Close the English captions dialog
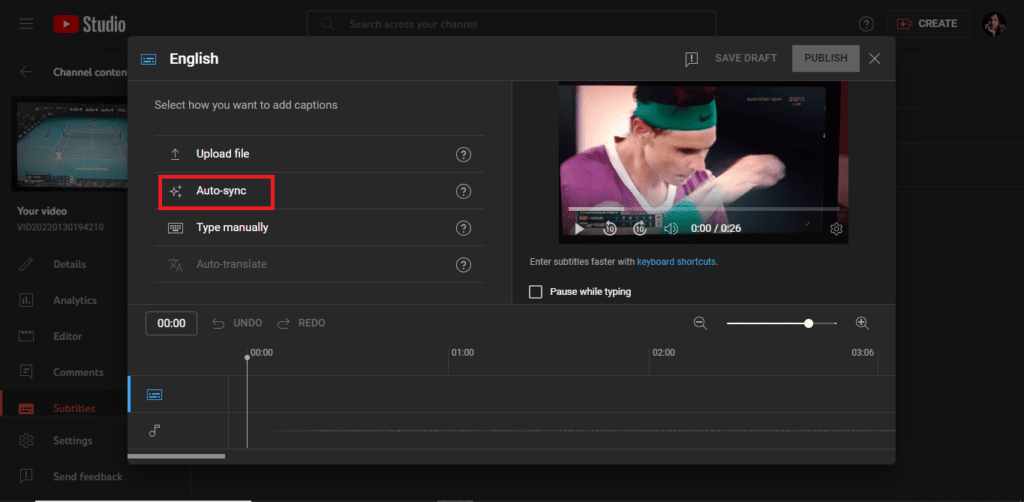Viewport: 1024px width, 502px height. (x=875, y=59)
